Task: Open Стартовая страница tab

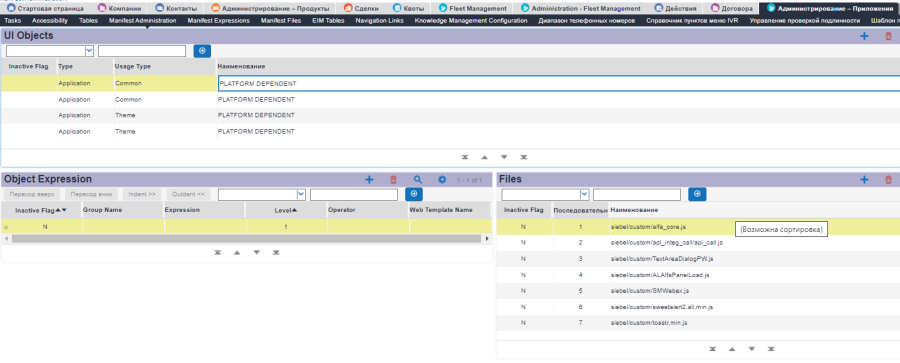Action: coord(45,9)
